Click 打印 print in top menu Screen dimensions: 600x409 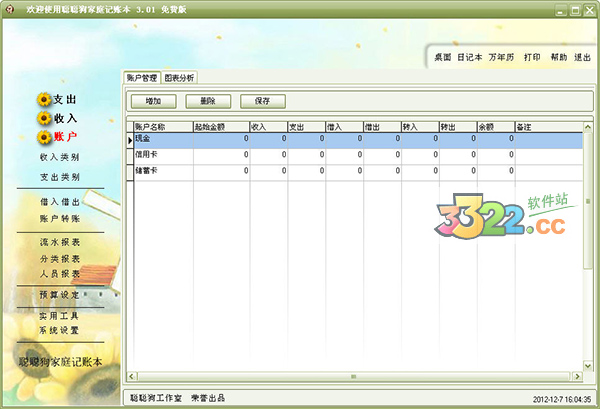point(532,57)
